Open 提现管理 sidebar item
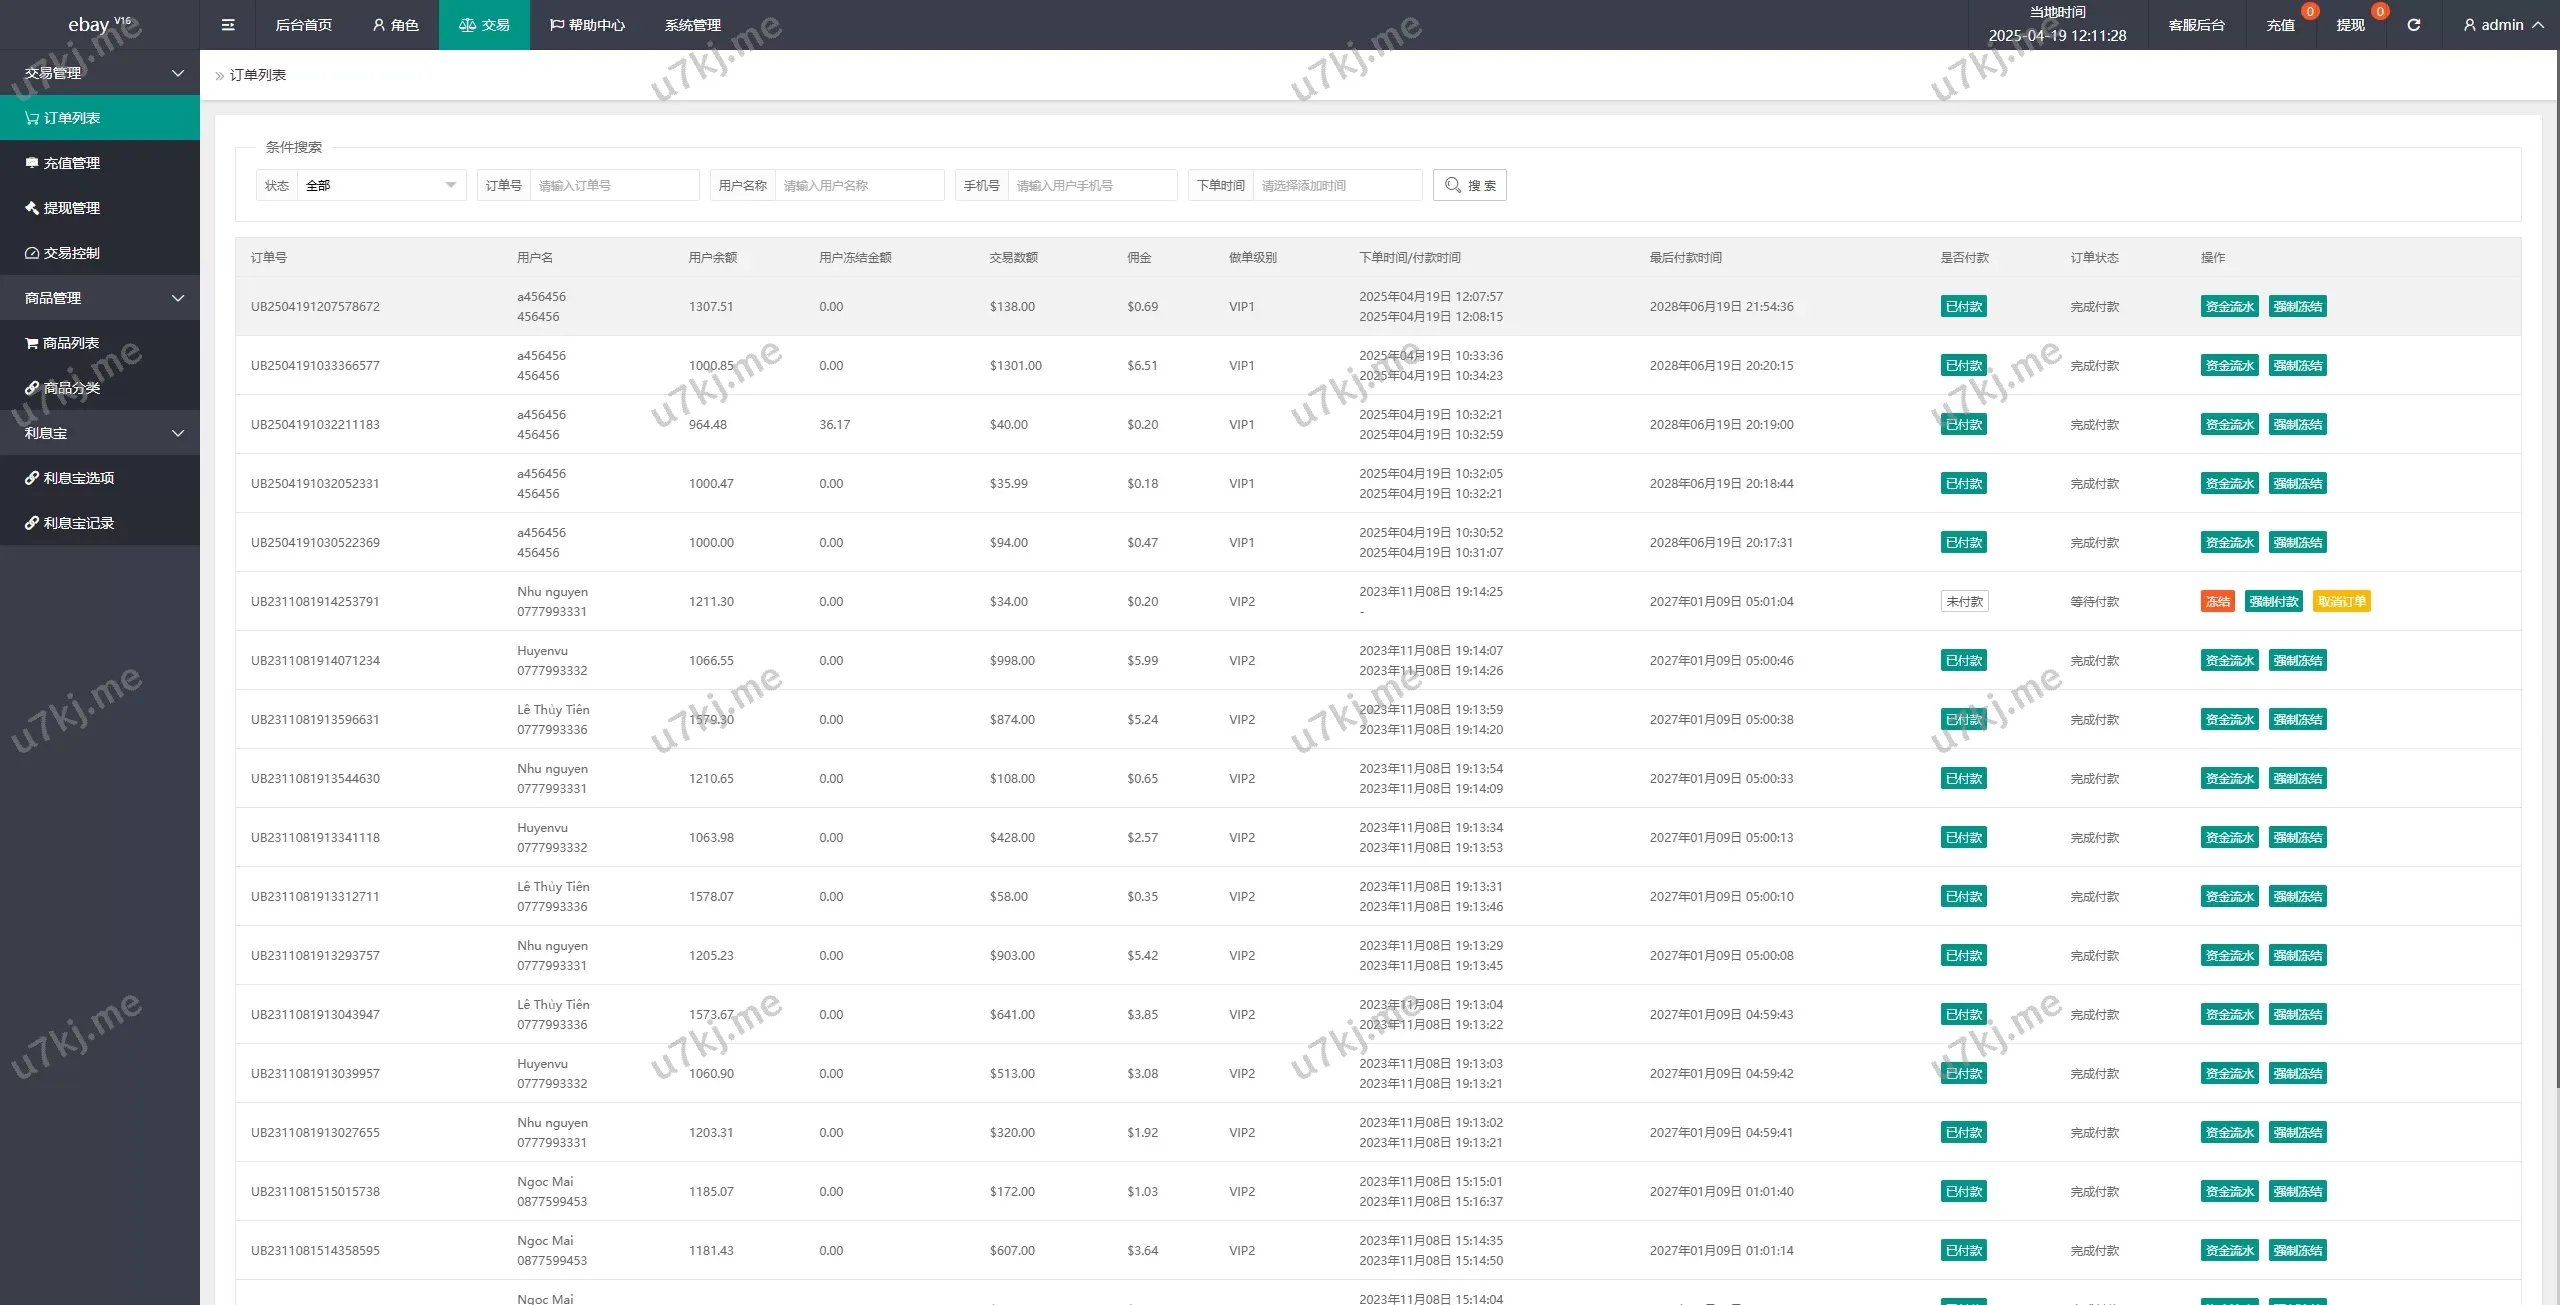 click(70, 208)
